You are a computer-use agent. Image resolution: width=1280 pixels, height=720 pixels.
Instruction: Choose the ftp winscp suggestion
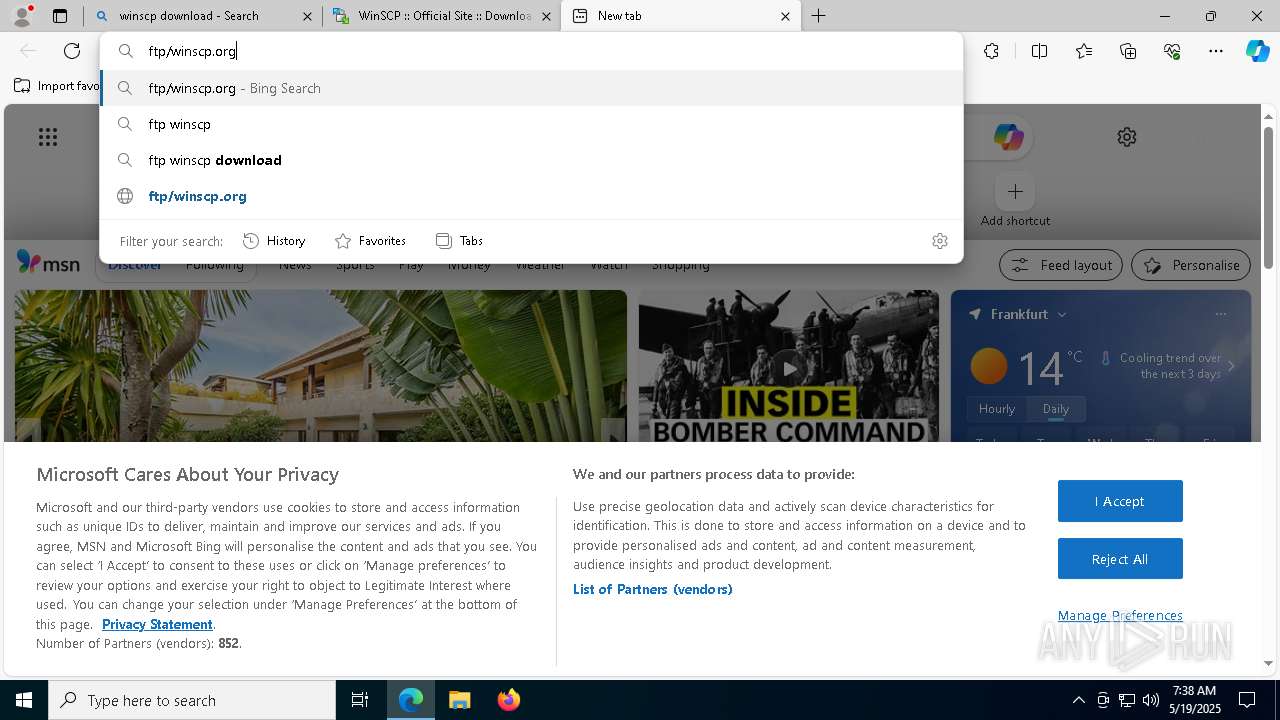[531, 124]
